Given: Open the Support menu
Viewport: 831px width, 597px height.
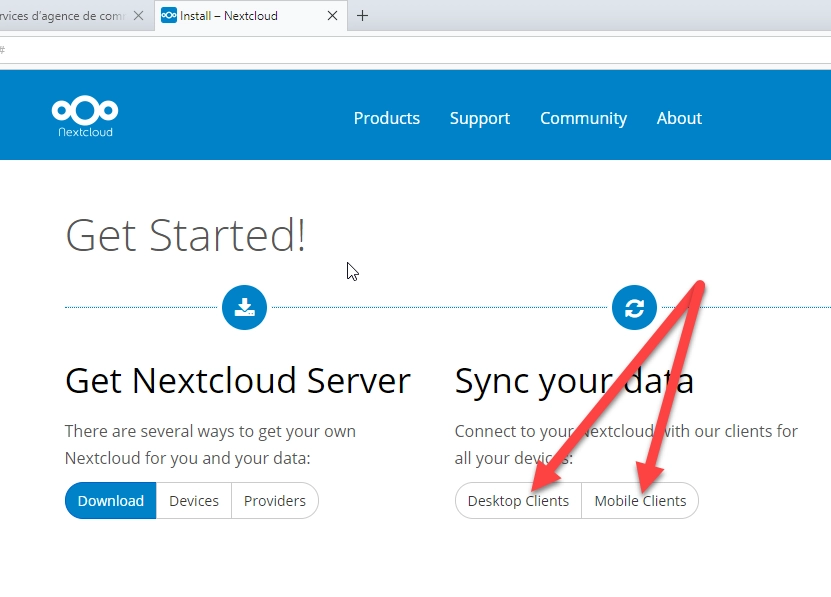Looking at the screenshot, I should click(x=480, y=118).
